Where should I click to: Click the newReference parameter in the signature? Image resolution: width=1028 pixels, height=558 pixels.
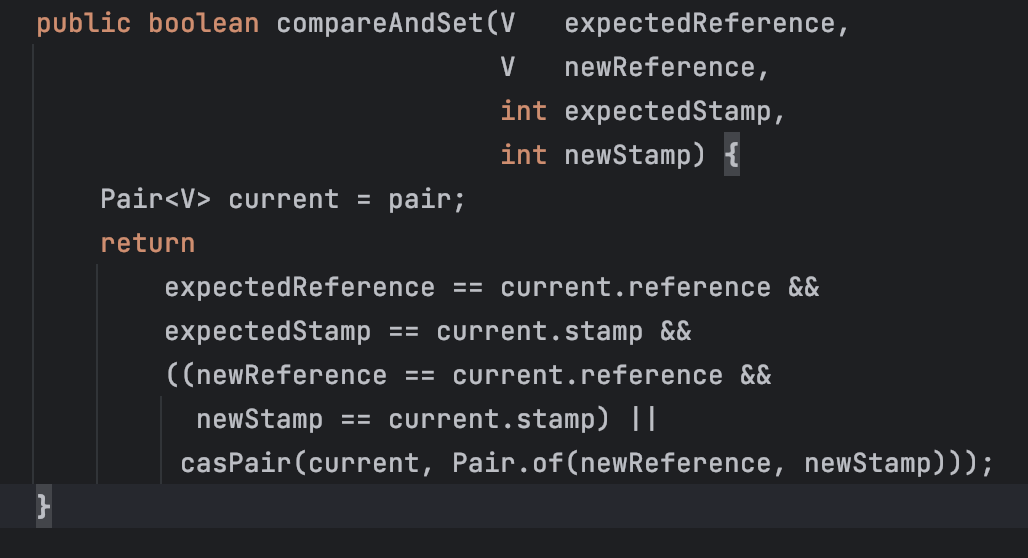(x=660, y=67)
